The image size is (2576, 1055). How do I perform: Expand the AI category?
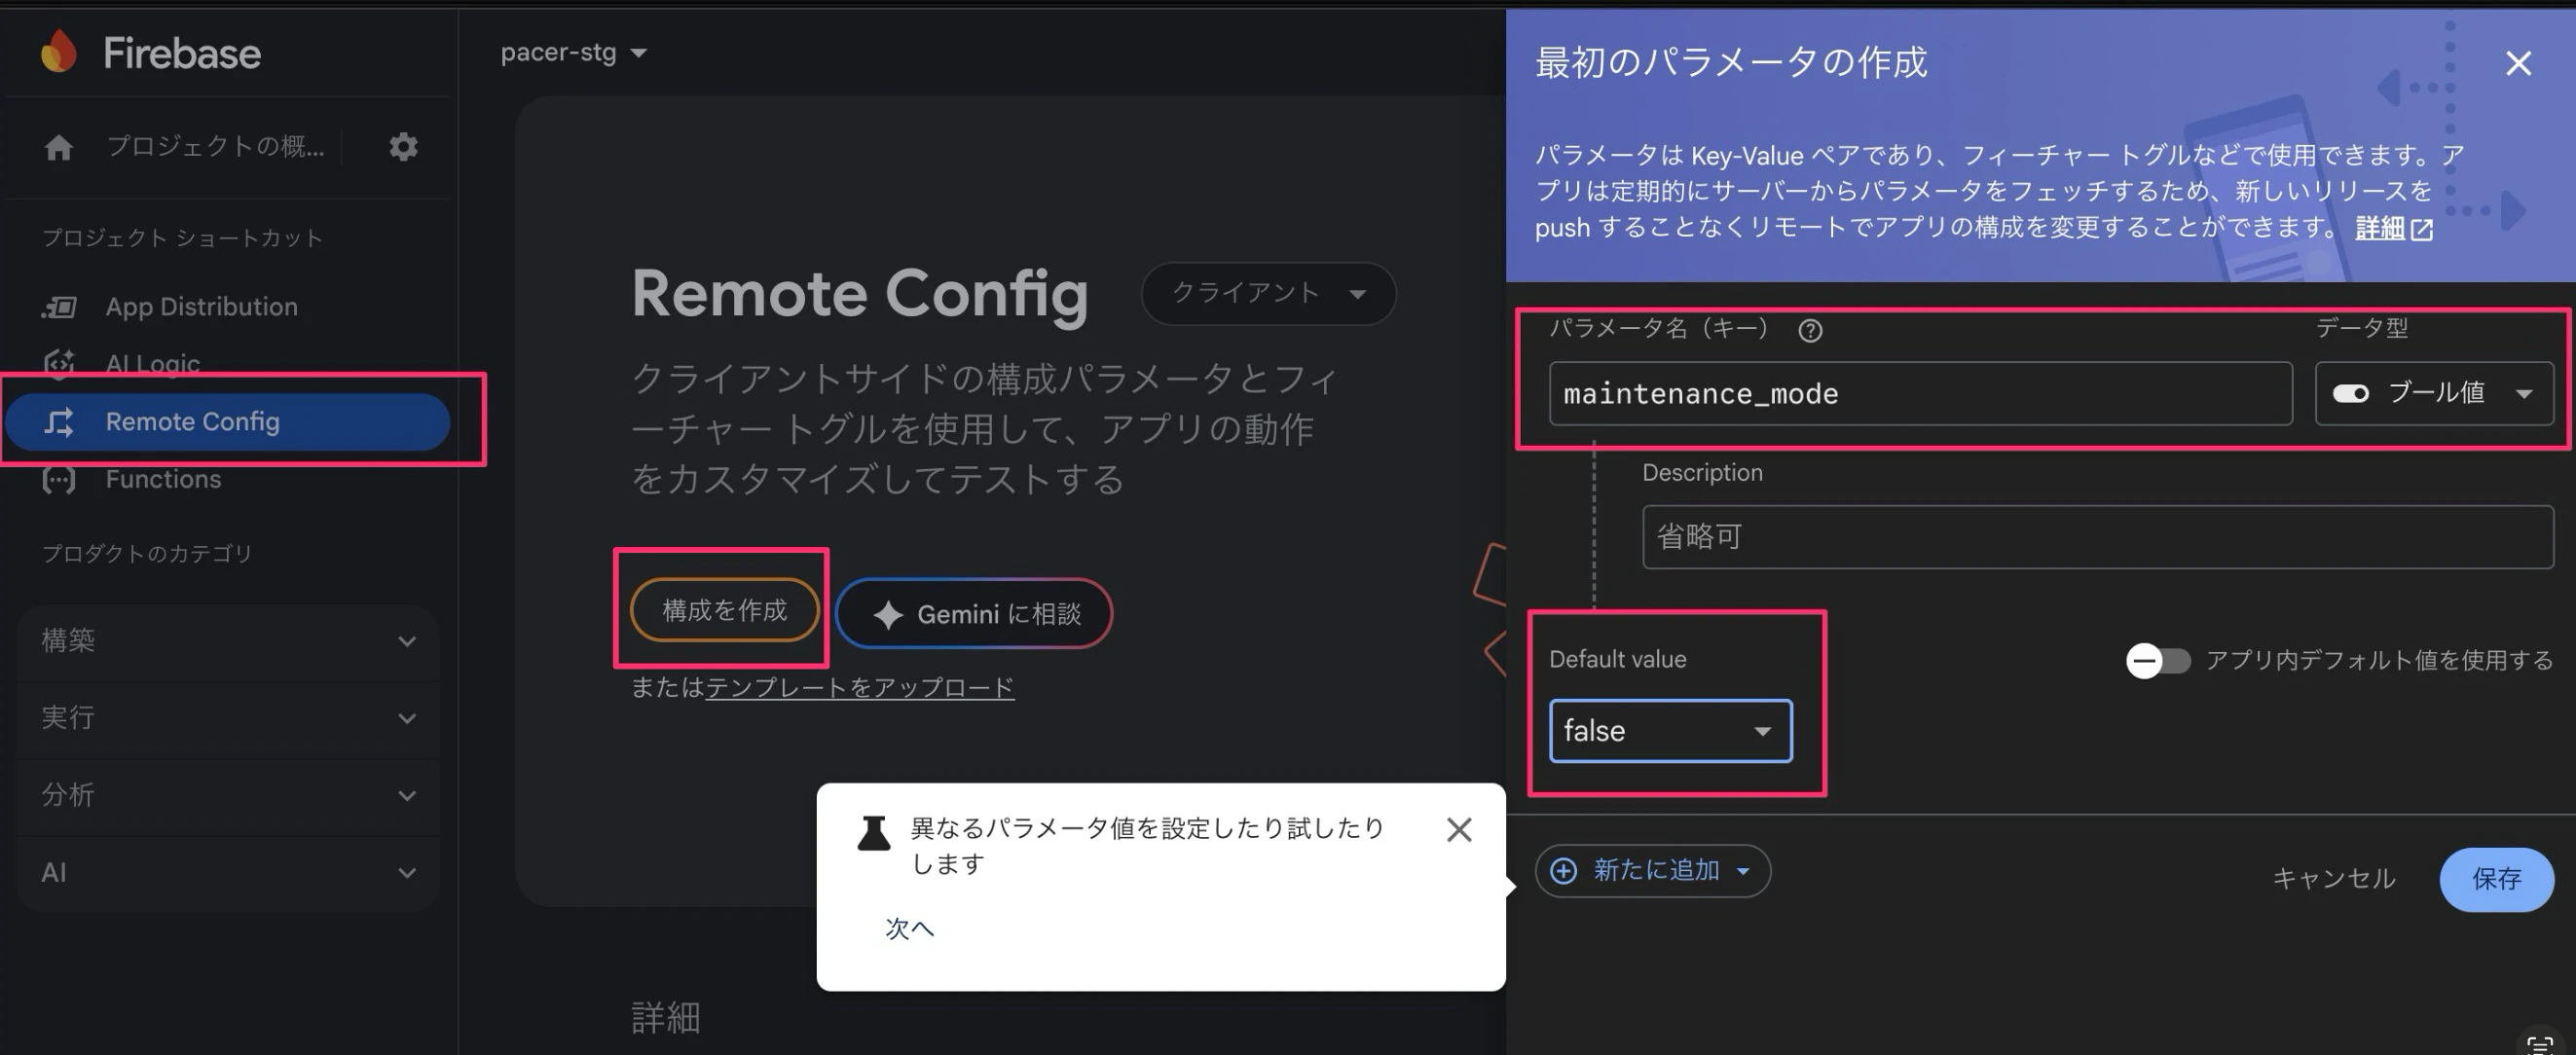[228, 872]
